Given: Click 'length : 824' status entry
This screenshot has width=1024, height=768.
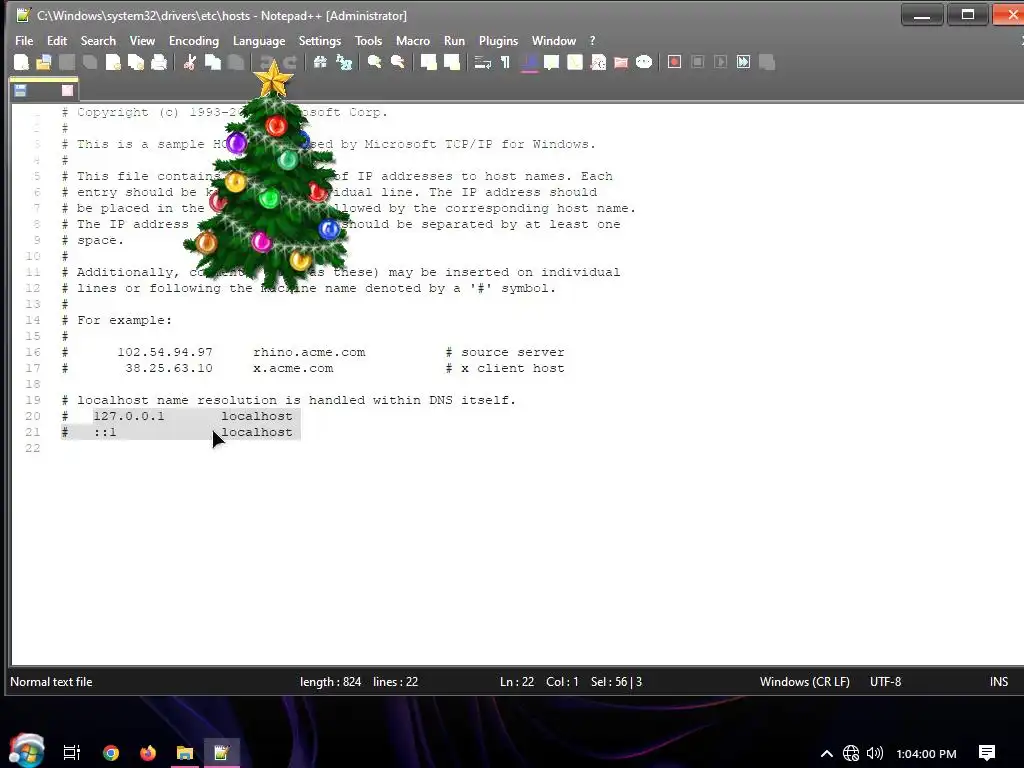Looking at the screenshot, I should [330, 682].
